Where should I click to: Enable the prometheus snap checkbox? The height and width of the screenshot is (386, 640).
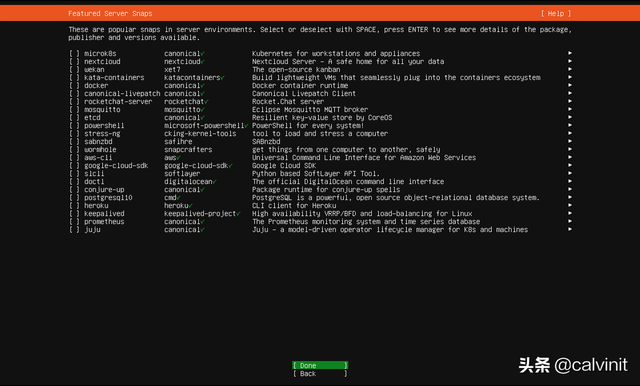(x=74, y=222)
